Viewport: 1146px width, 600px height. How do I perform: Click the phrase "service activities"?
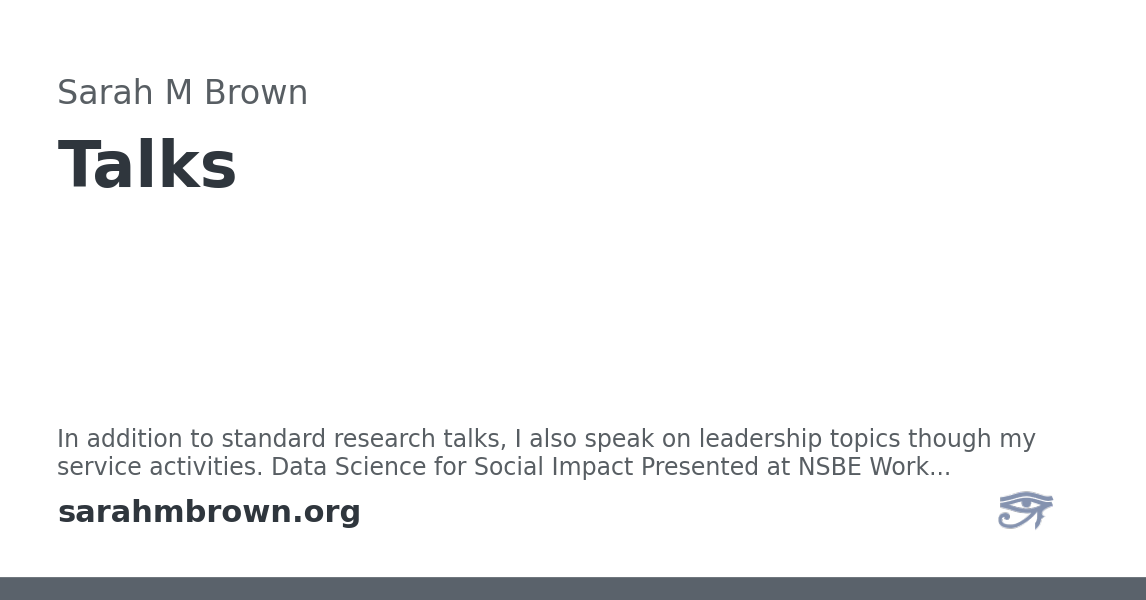click(159, 468)
